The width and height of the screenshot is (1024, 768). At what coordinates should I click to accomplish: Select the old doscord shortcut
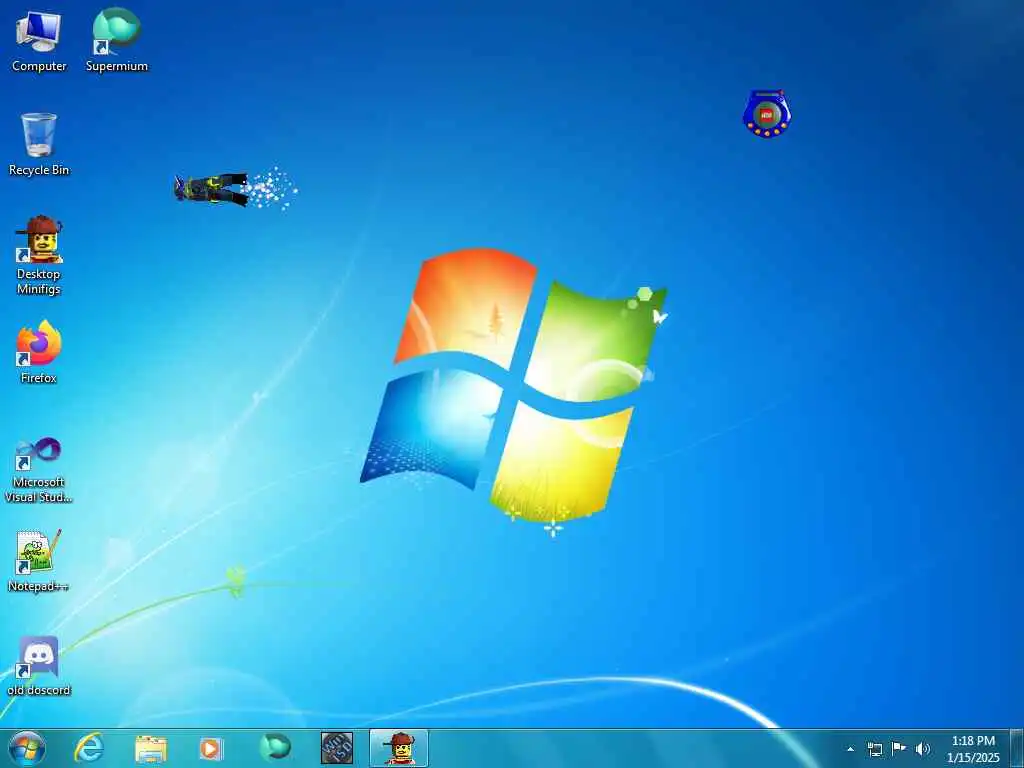(39, 665)
